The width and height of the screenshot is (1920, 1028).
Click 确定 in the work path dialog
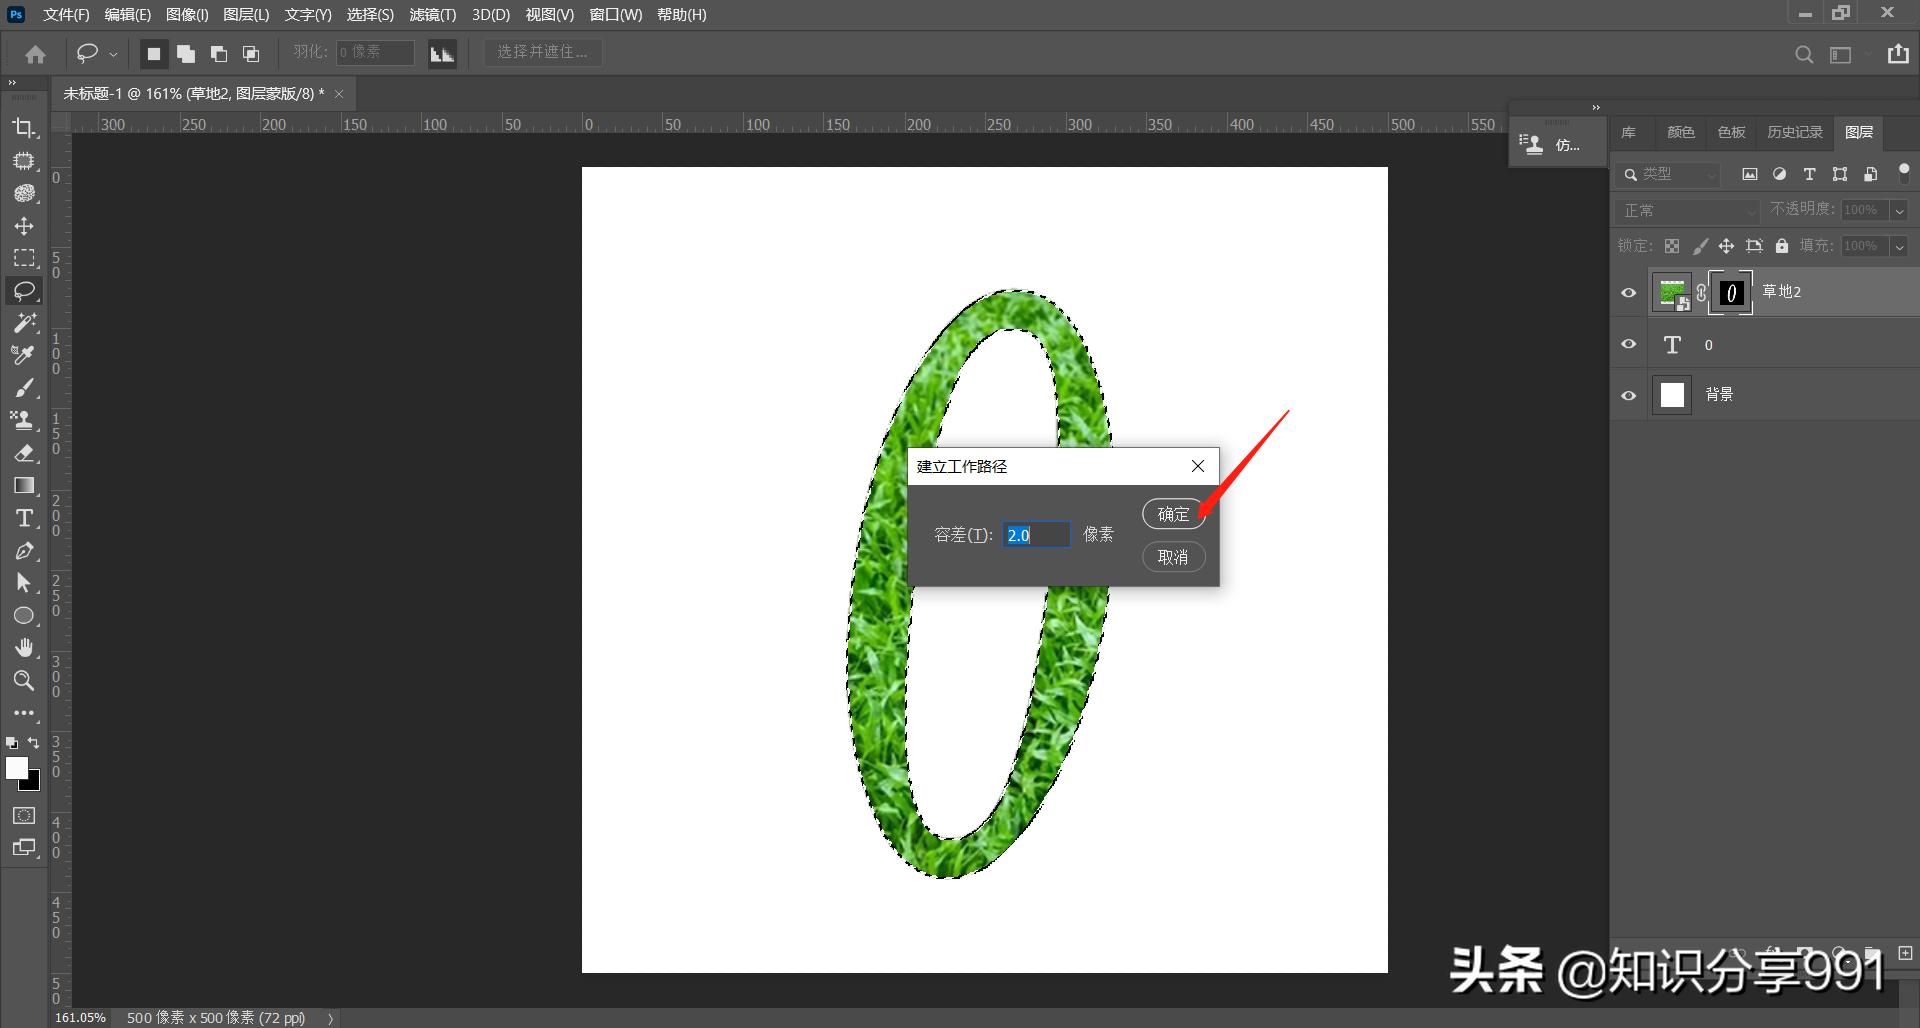point(1173,514)
